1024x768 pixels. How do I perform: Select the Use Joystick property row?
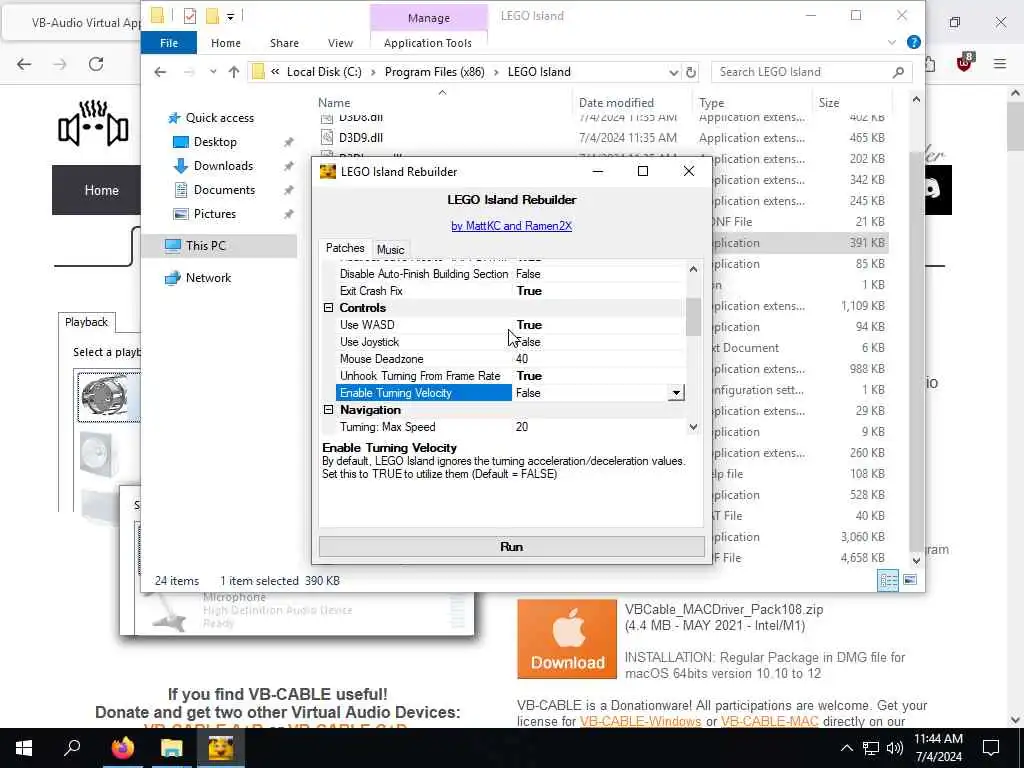tap(509, 342)
